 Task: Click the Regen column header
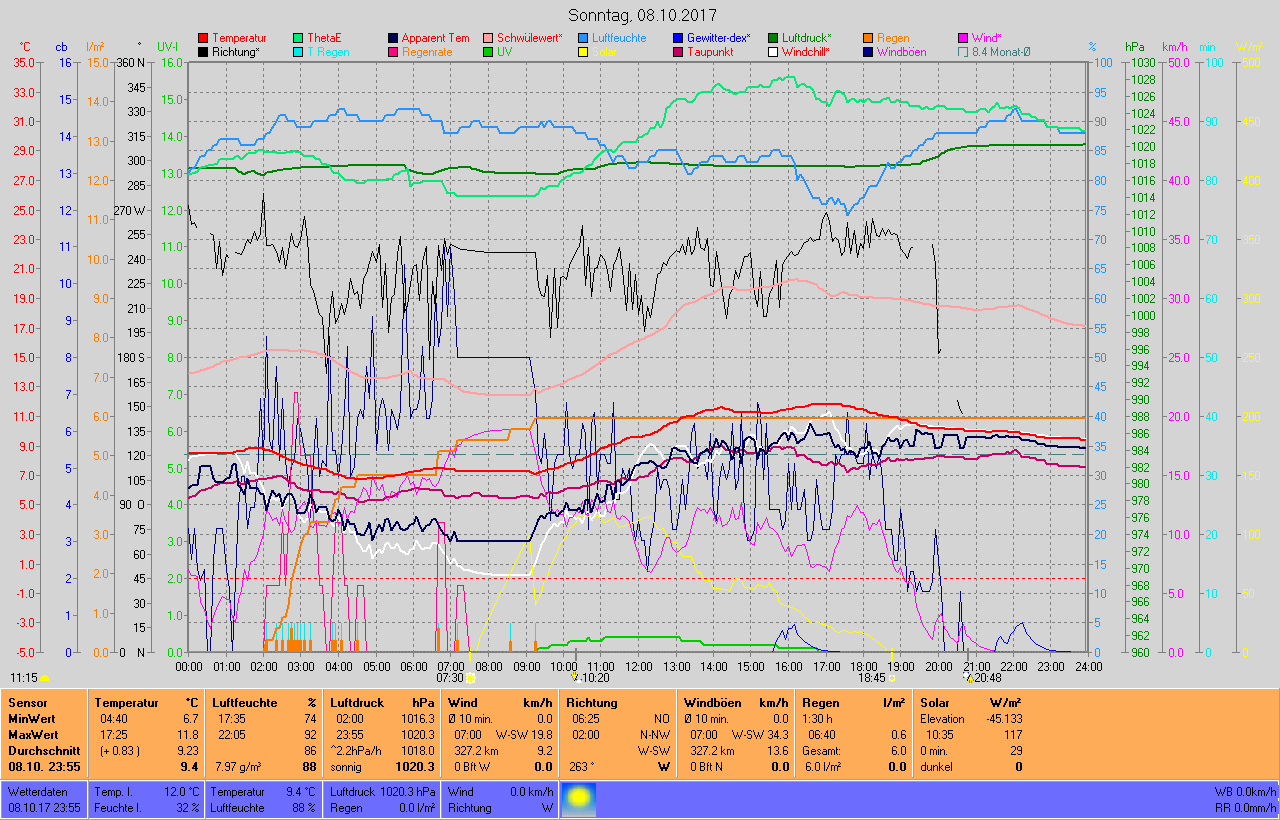[821, 703]
